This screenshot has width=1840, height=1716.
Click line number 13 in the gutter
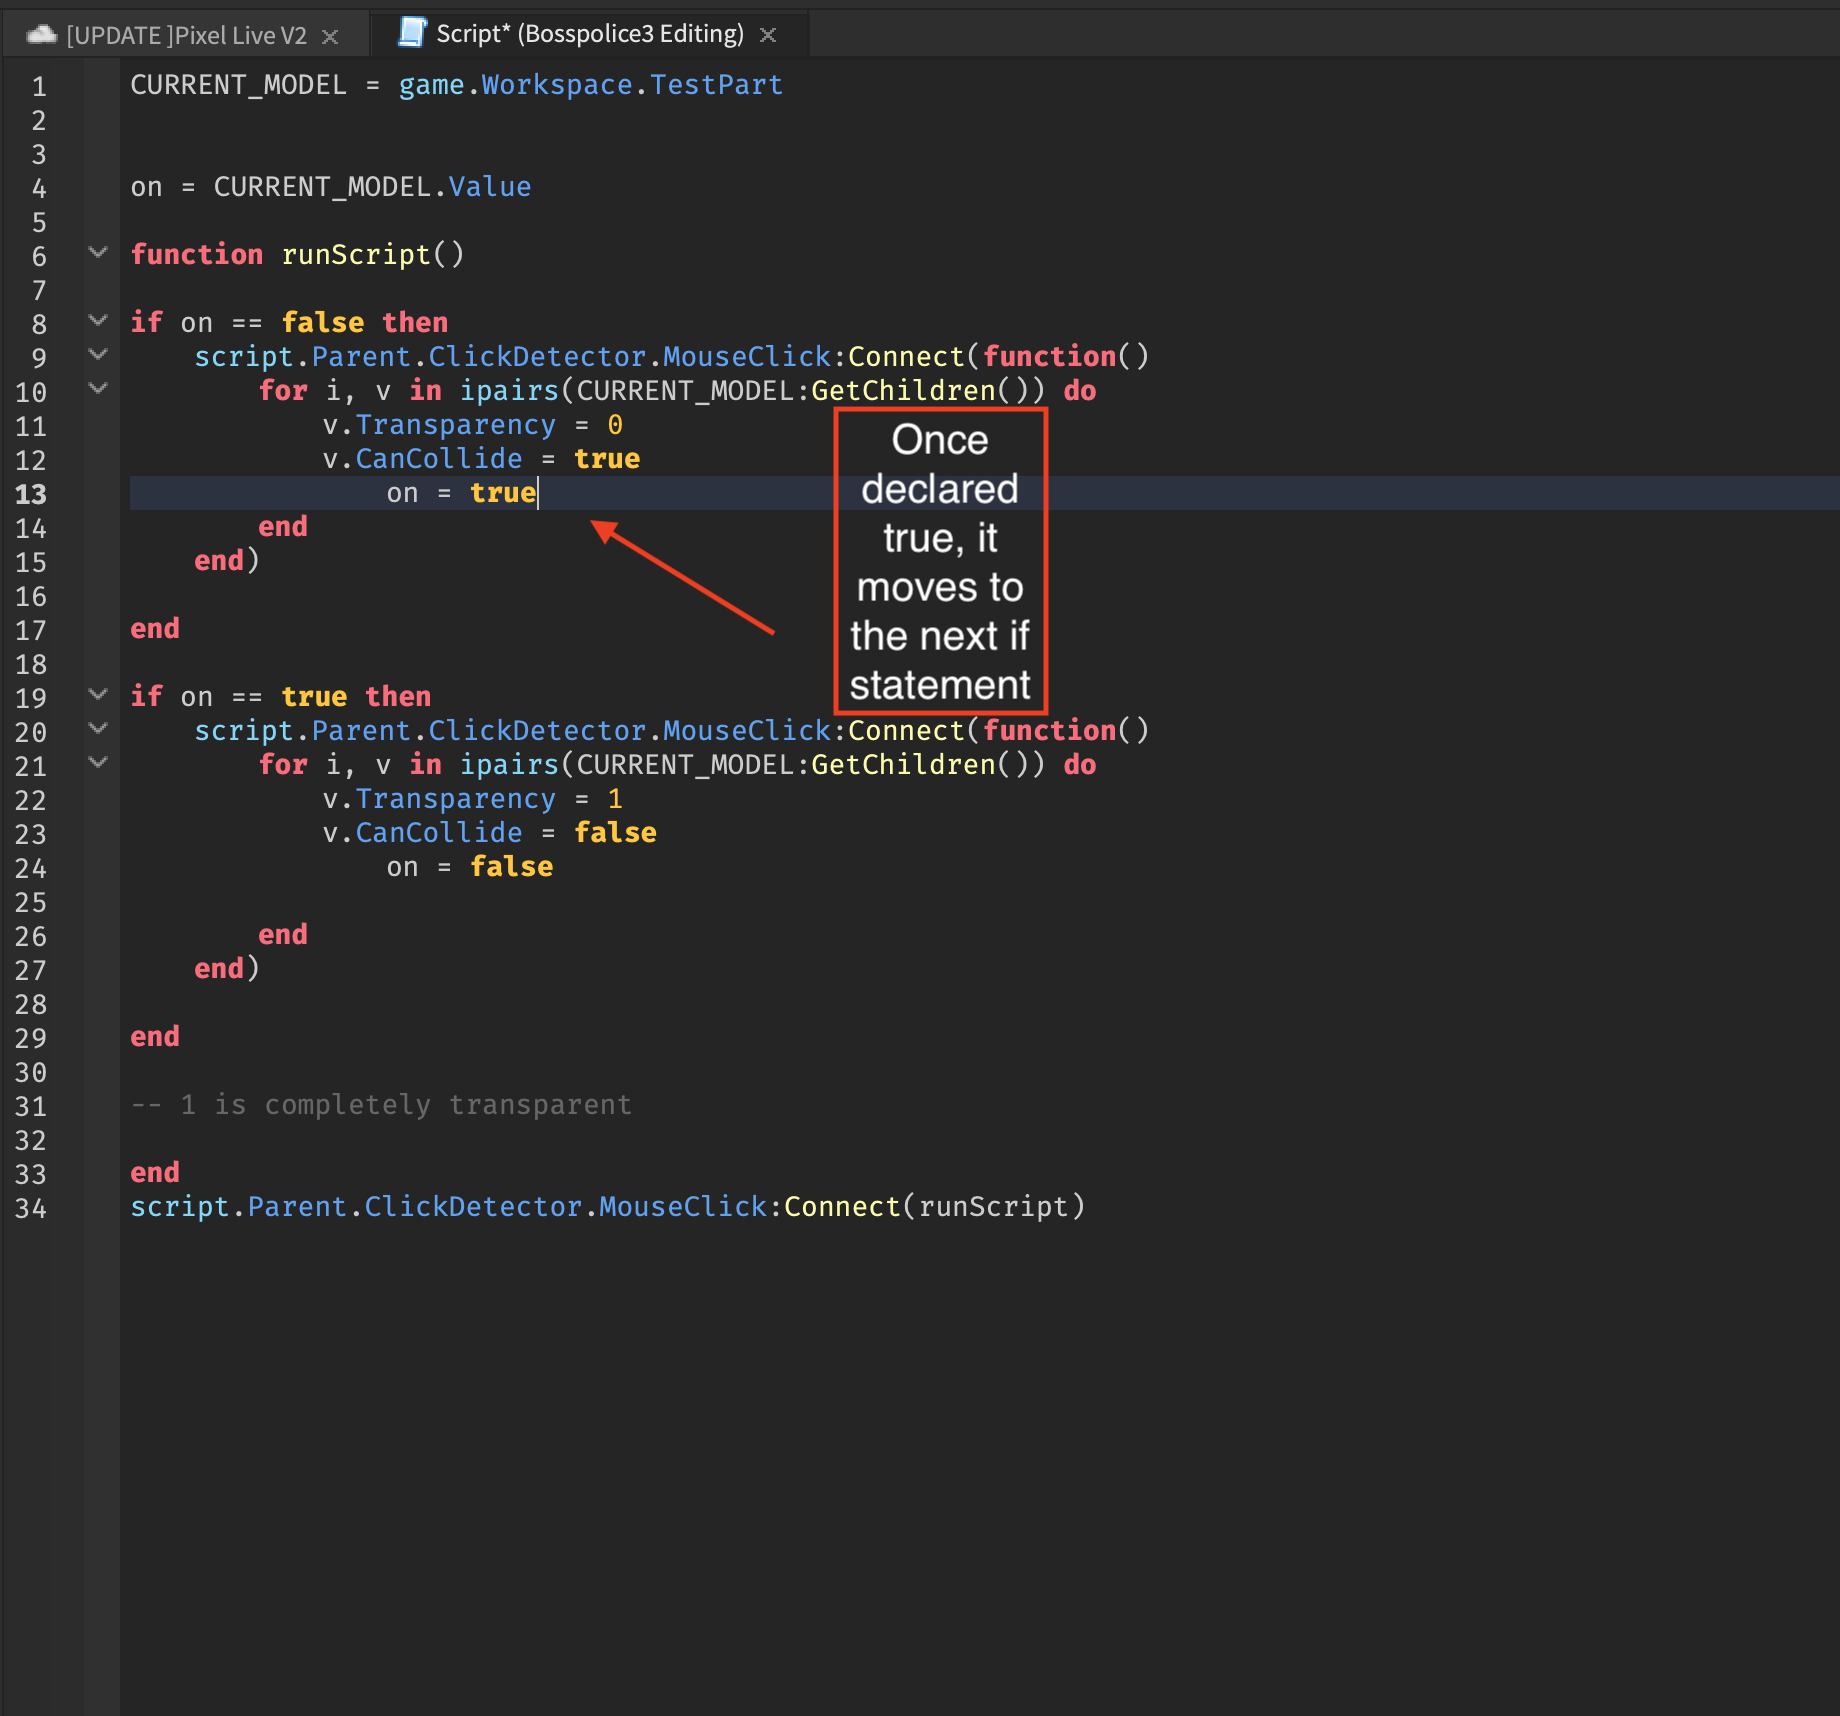(x=31, y=494)
